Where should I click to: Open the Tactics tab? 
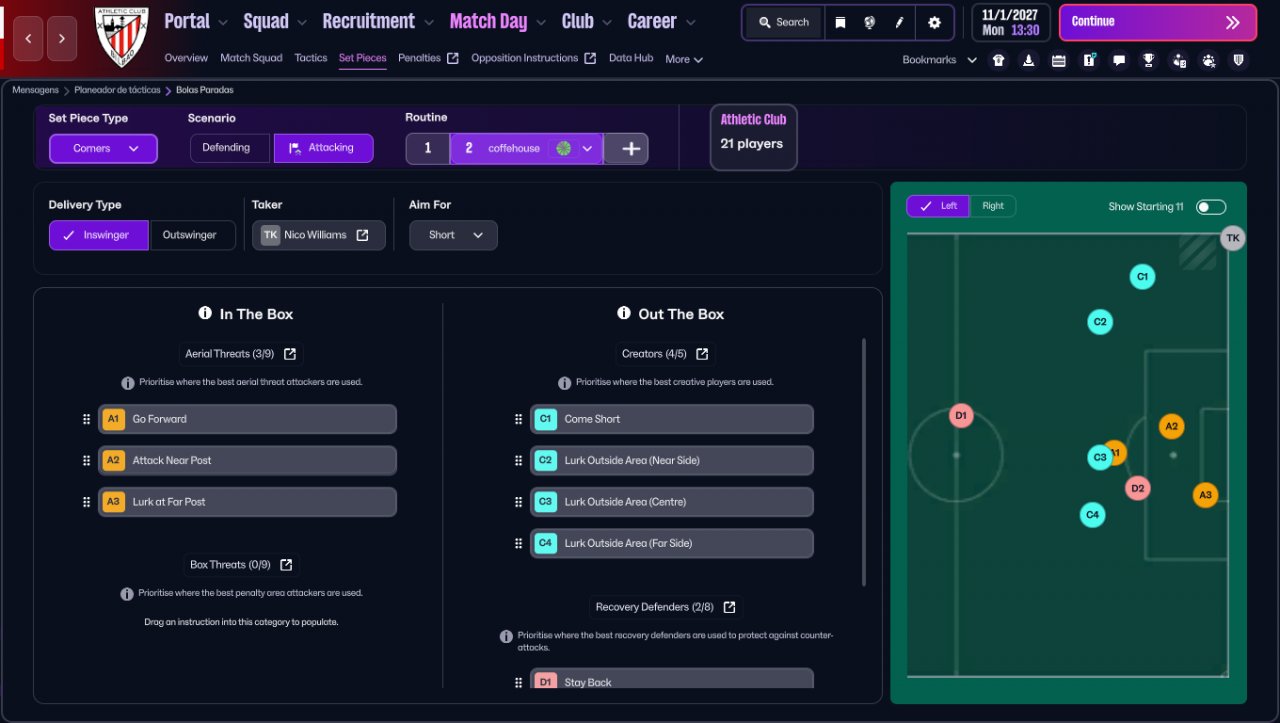pyautogui.click(x=311, y=58)
